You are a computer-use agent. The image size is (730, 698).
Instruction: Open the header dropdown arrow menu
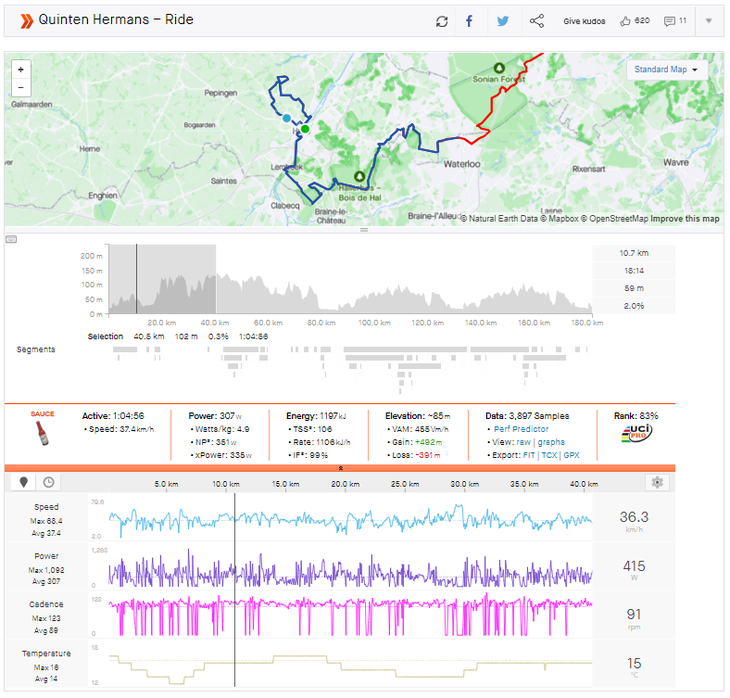708,21
